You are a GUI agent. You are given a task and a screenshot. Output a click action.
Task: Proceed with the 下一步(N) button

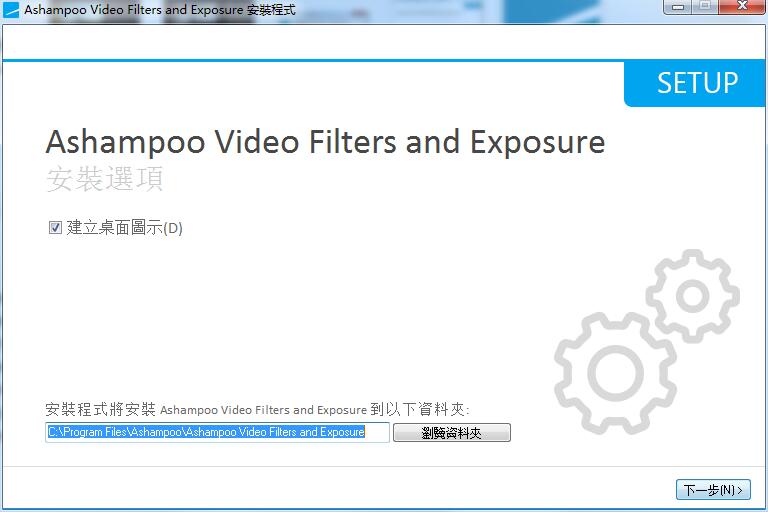point(713,489)
